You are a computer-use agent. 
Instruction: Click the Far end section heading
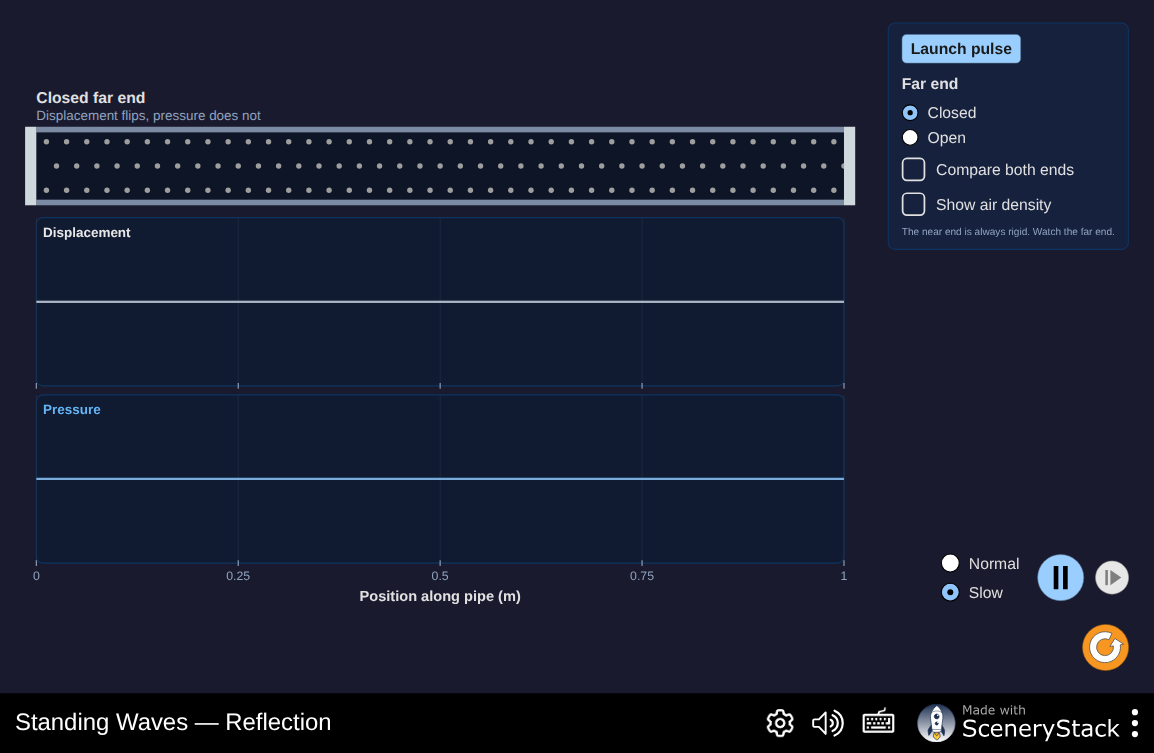coord(930,84)
